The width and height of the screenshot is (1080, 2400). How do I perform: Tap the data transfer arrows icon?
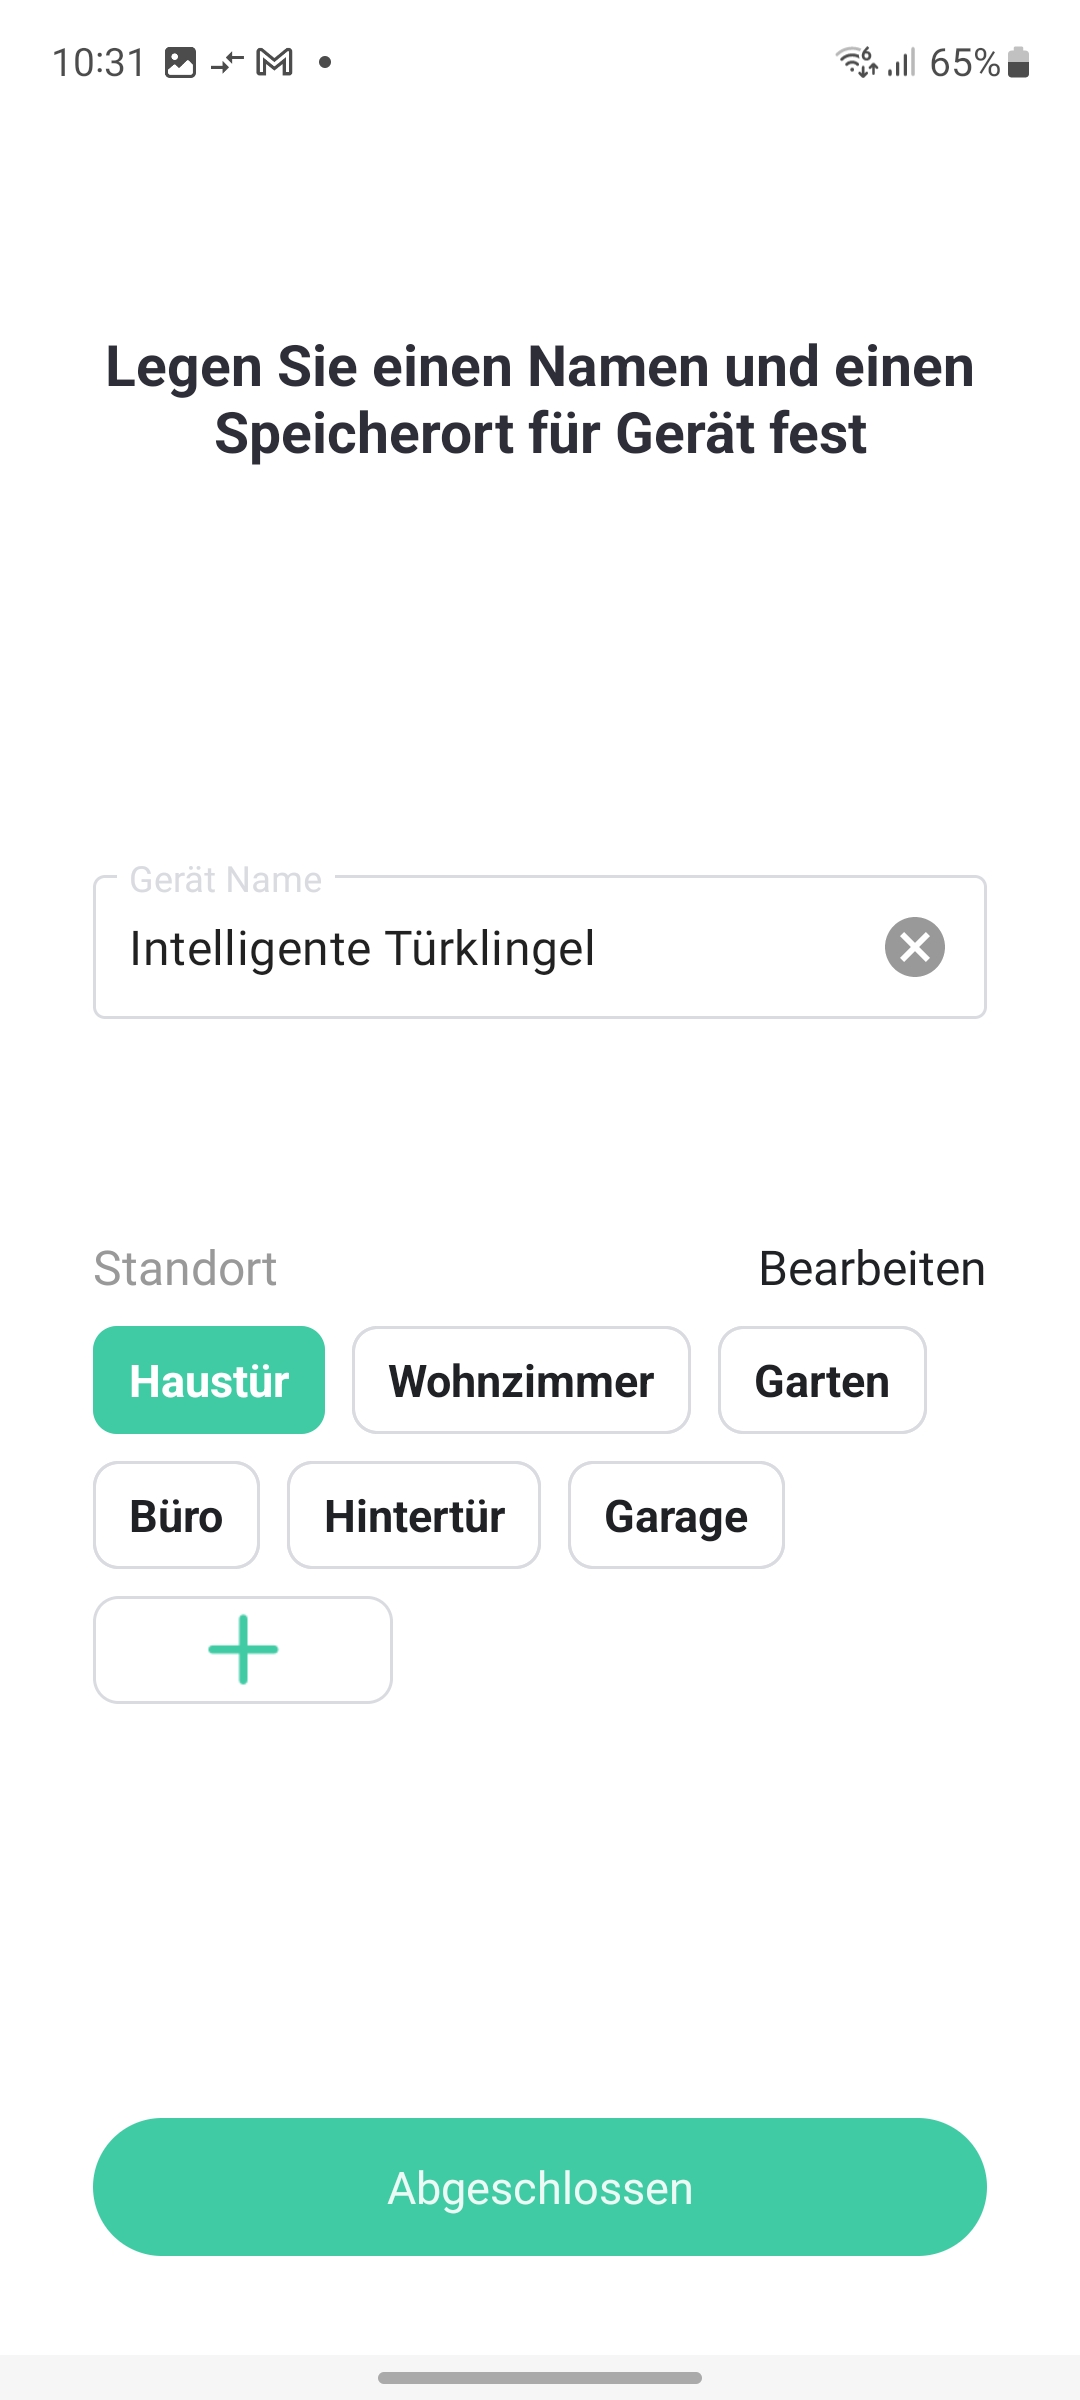coord(227,63)
